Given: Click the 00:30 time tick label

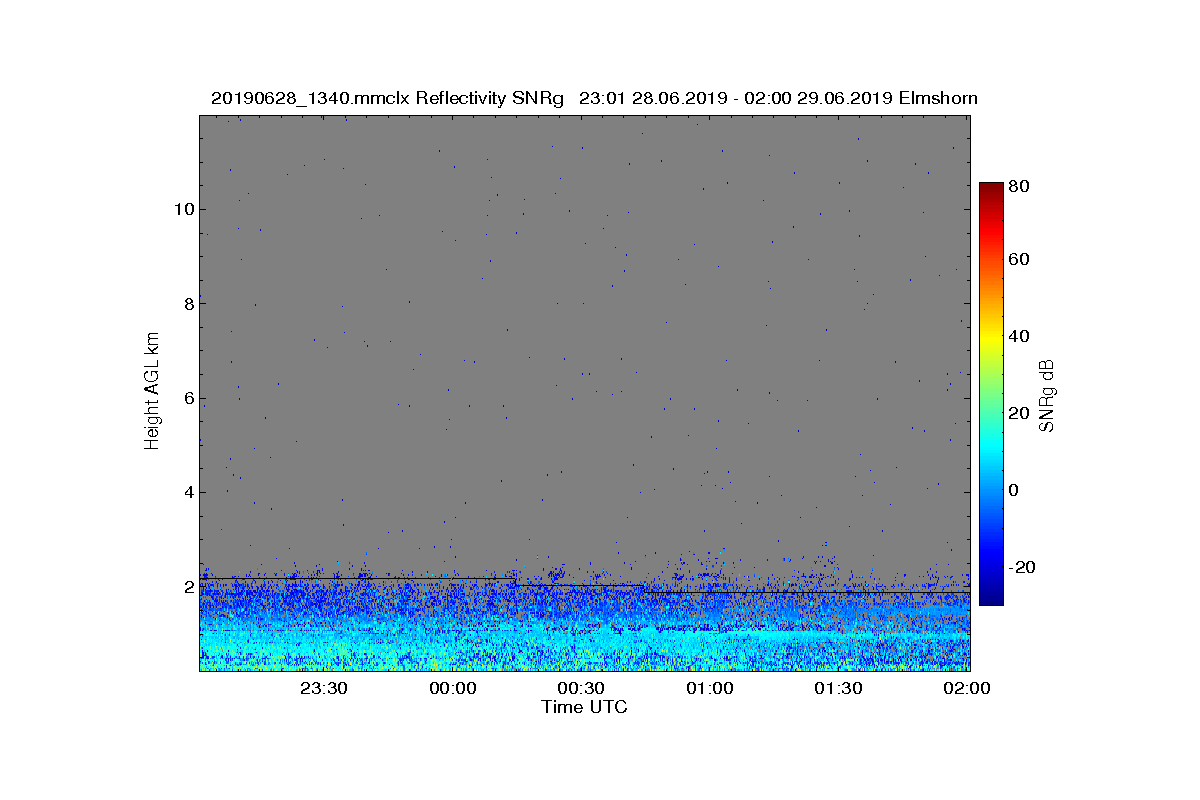Looking at the screenshot, I should (x=581, y=689).
